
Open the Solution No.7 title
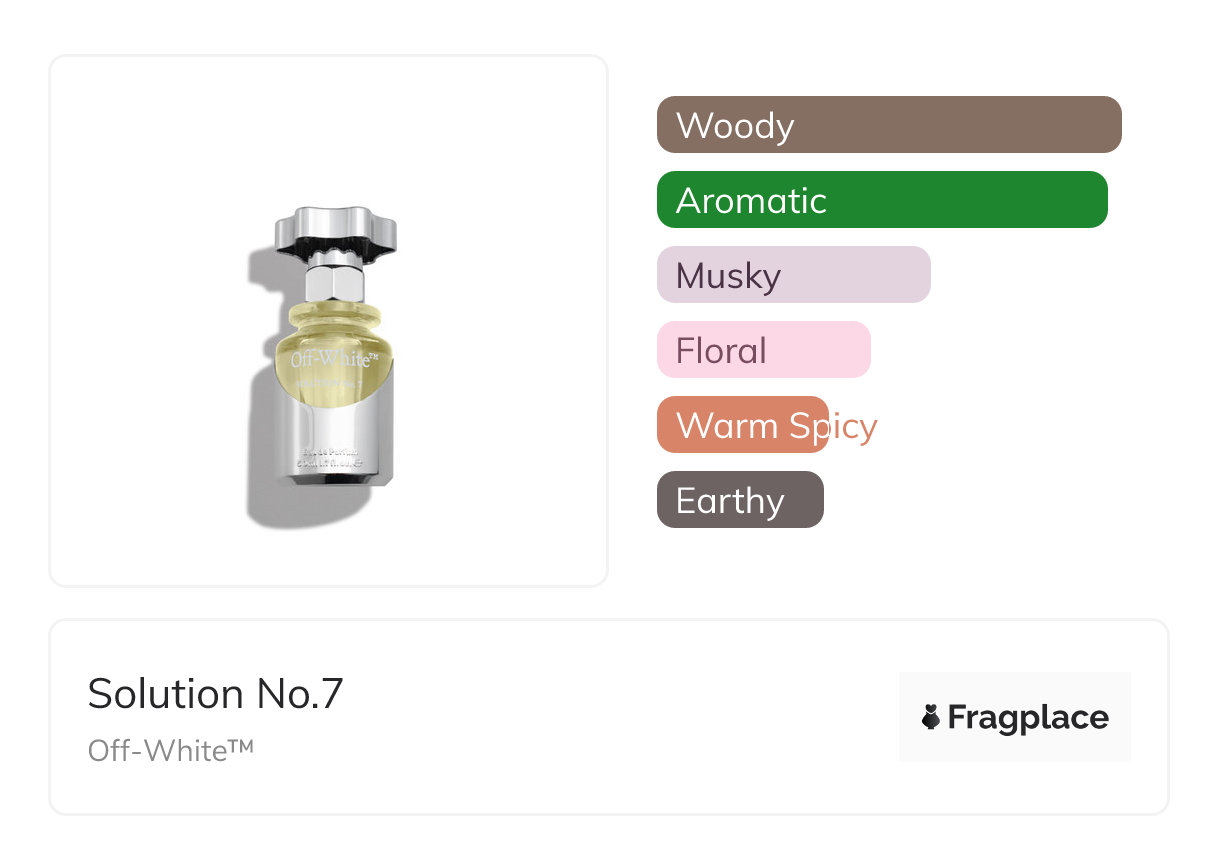pos(215,693)
